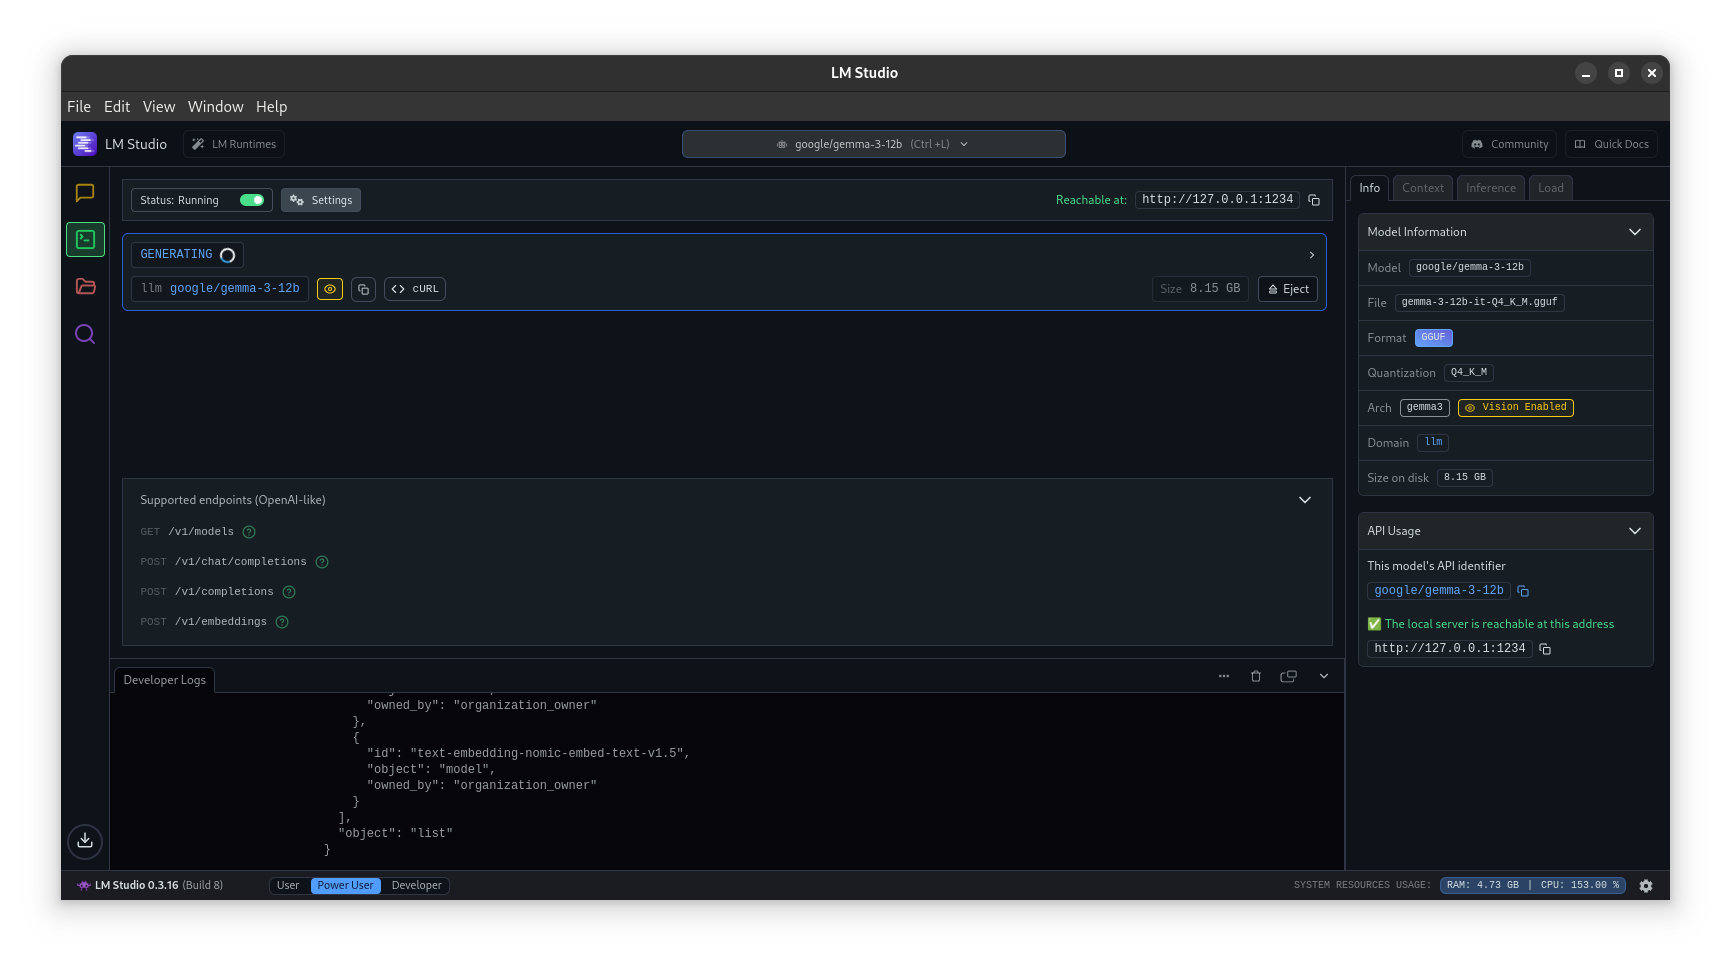Toggle the server Status: Running switch

click(252, 199)
